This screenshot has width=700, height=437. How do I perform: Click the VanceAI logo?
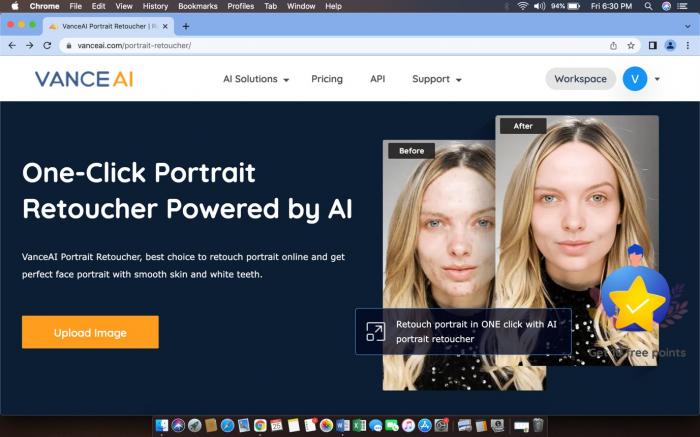click(x=84, y=79)
